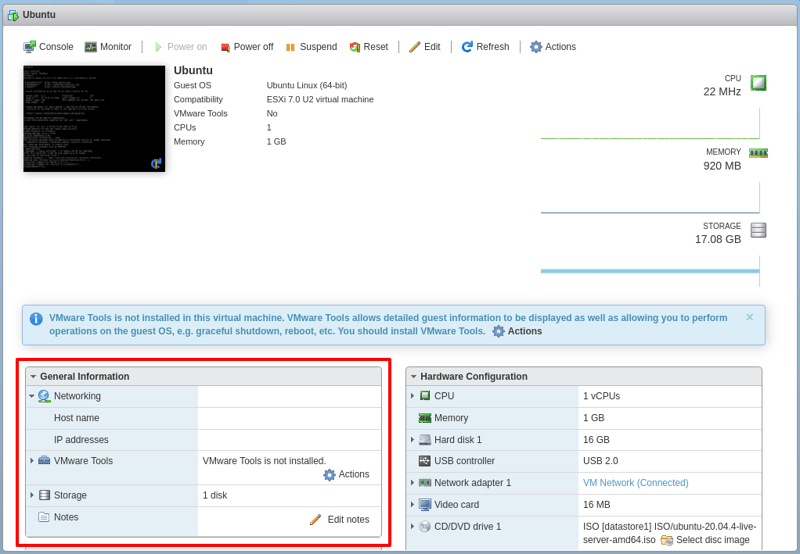Open the Actions menu in toolbar

pyautogui.click(x=552, y=47)
